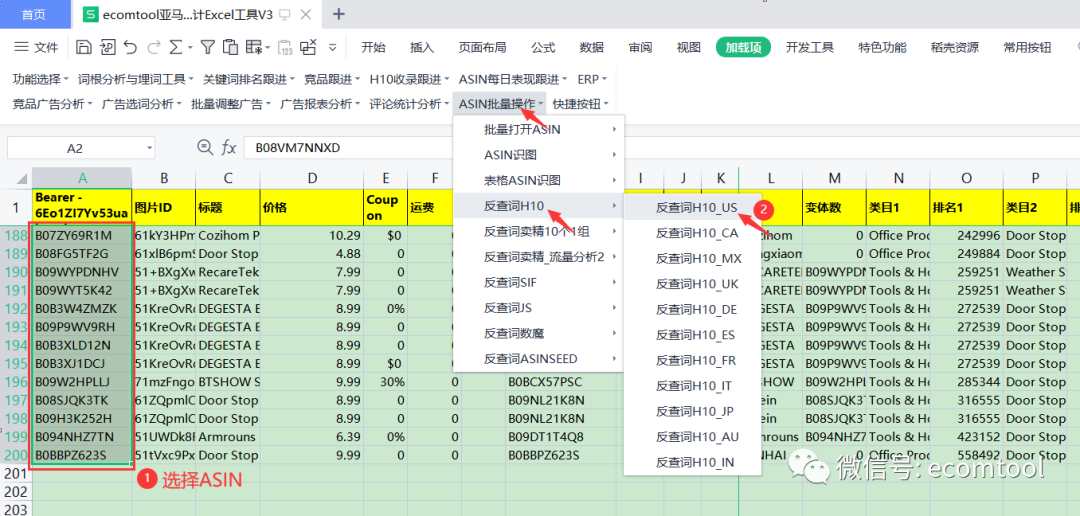Open the 页面布局 ribbon tab
The width and height of the screenshot is (1080, 516).
(x=482, y=48)
